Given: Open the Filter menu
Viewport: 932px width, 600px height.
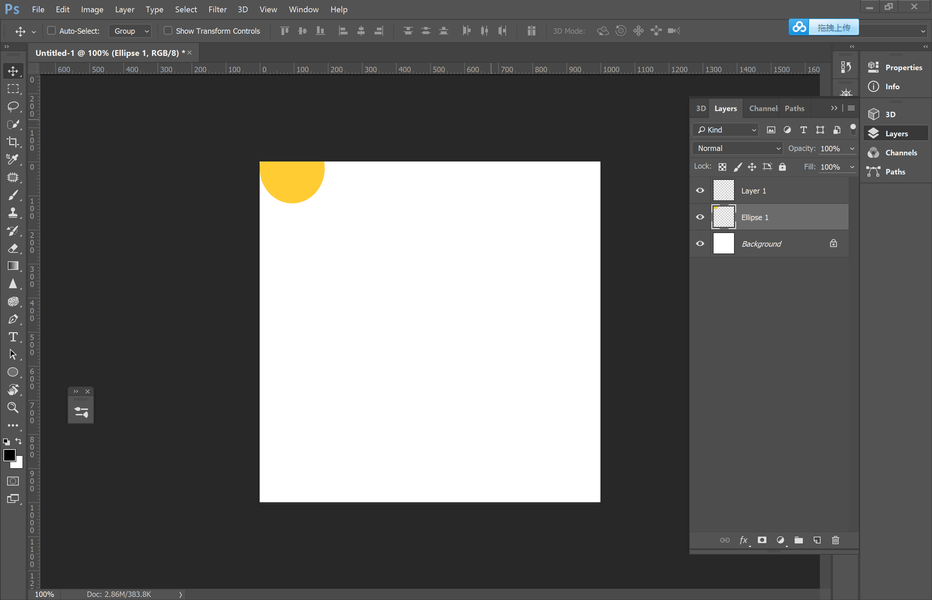Looking at the screenshot, I should coord(218,10).
